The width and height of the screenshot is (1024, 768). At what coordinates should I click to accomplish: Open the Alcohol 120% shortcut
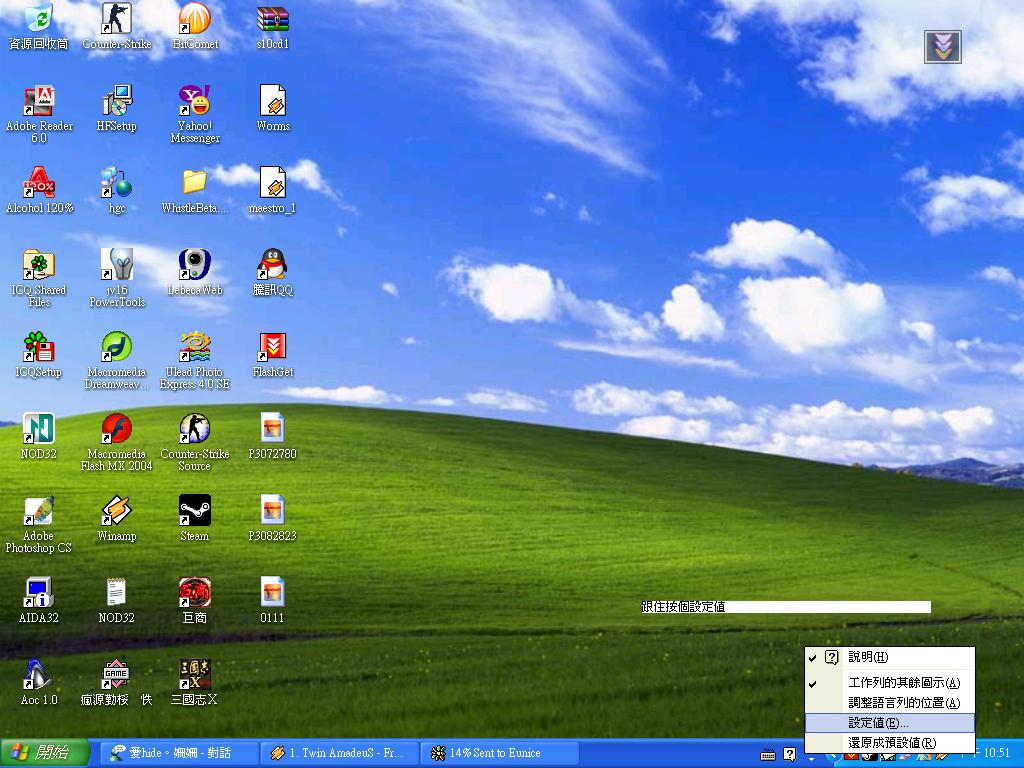click(39, 190)
